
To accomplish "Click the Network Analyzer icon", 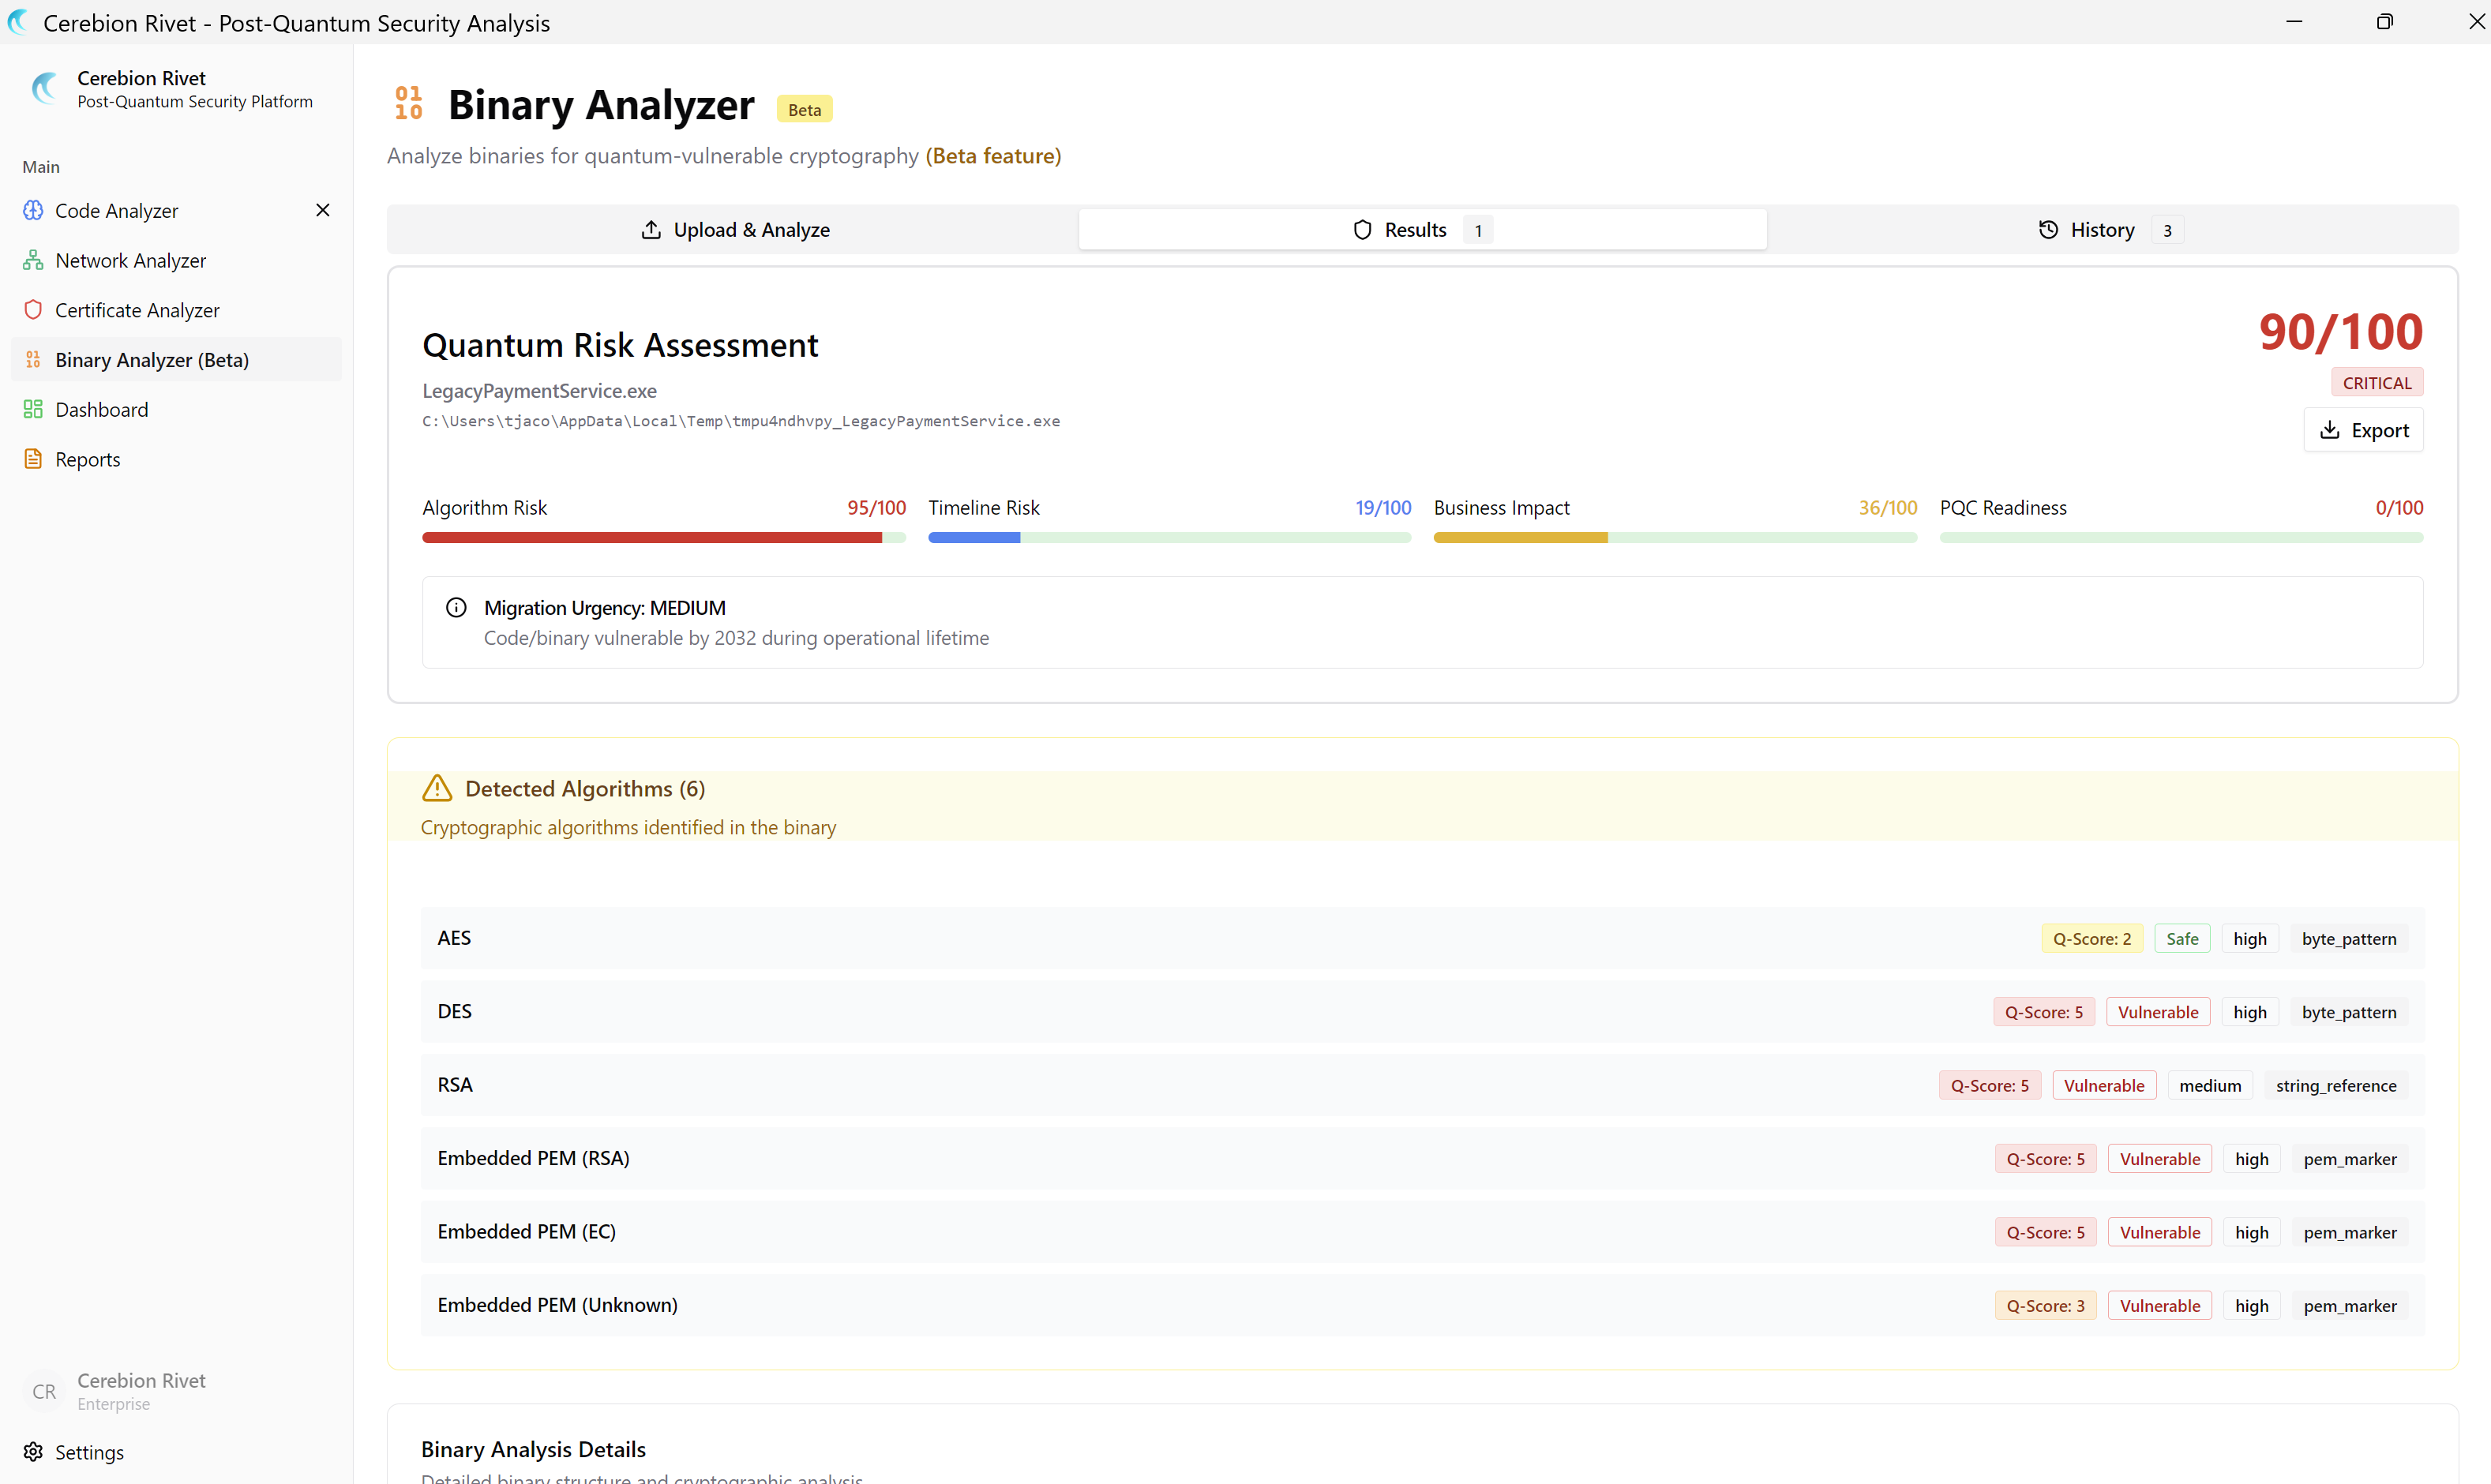I will [33, 260].
